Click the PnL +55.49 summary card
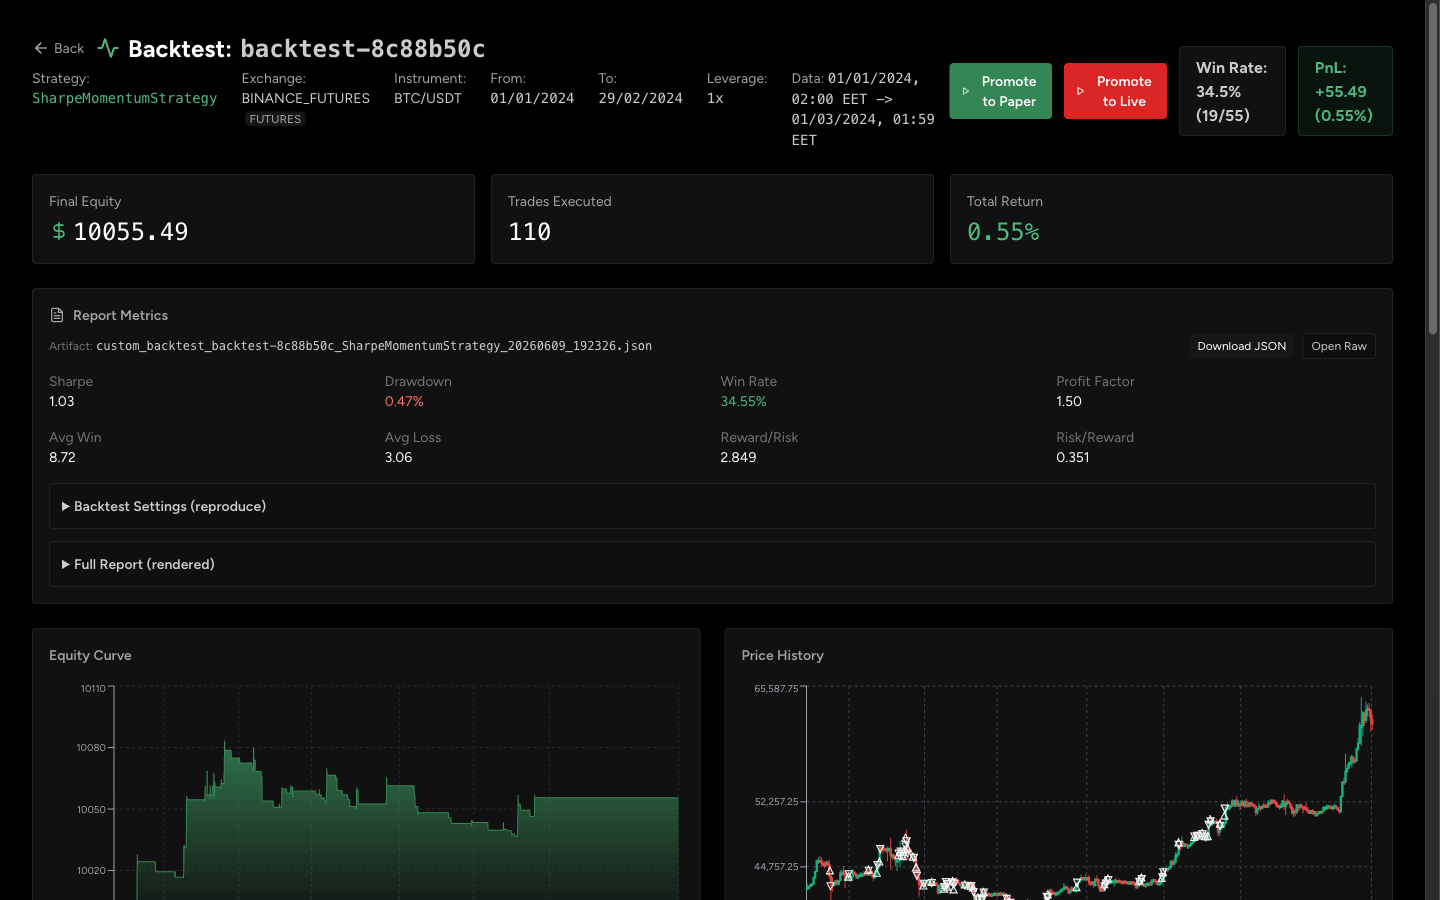The image size is (1440, 900). point(1345,91)
